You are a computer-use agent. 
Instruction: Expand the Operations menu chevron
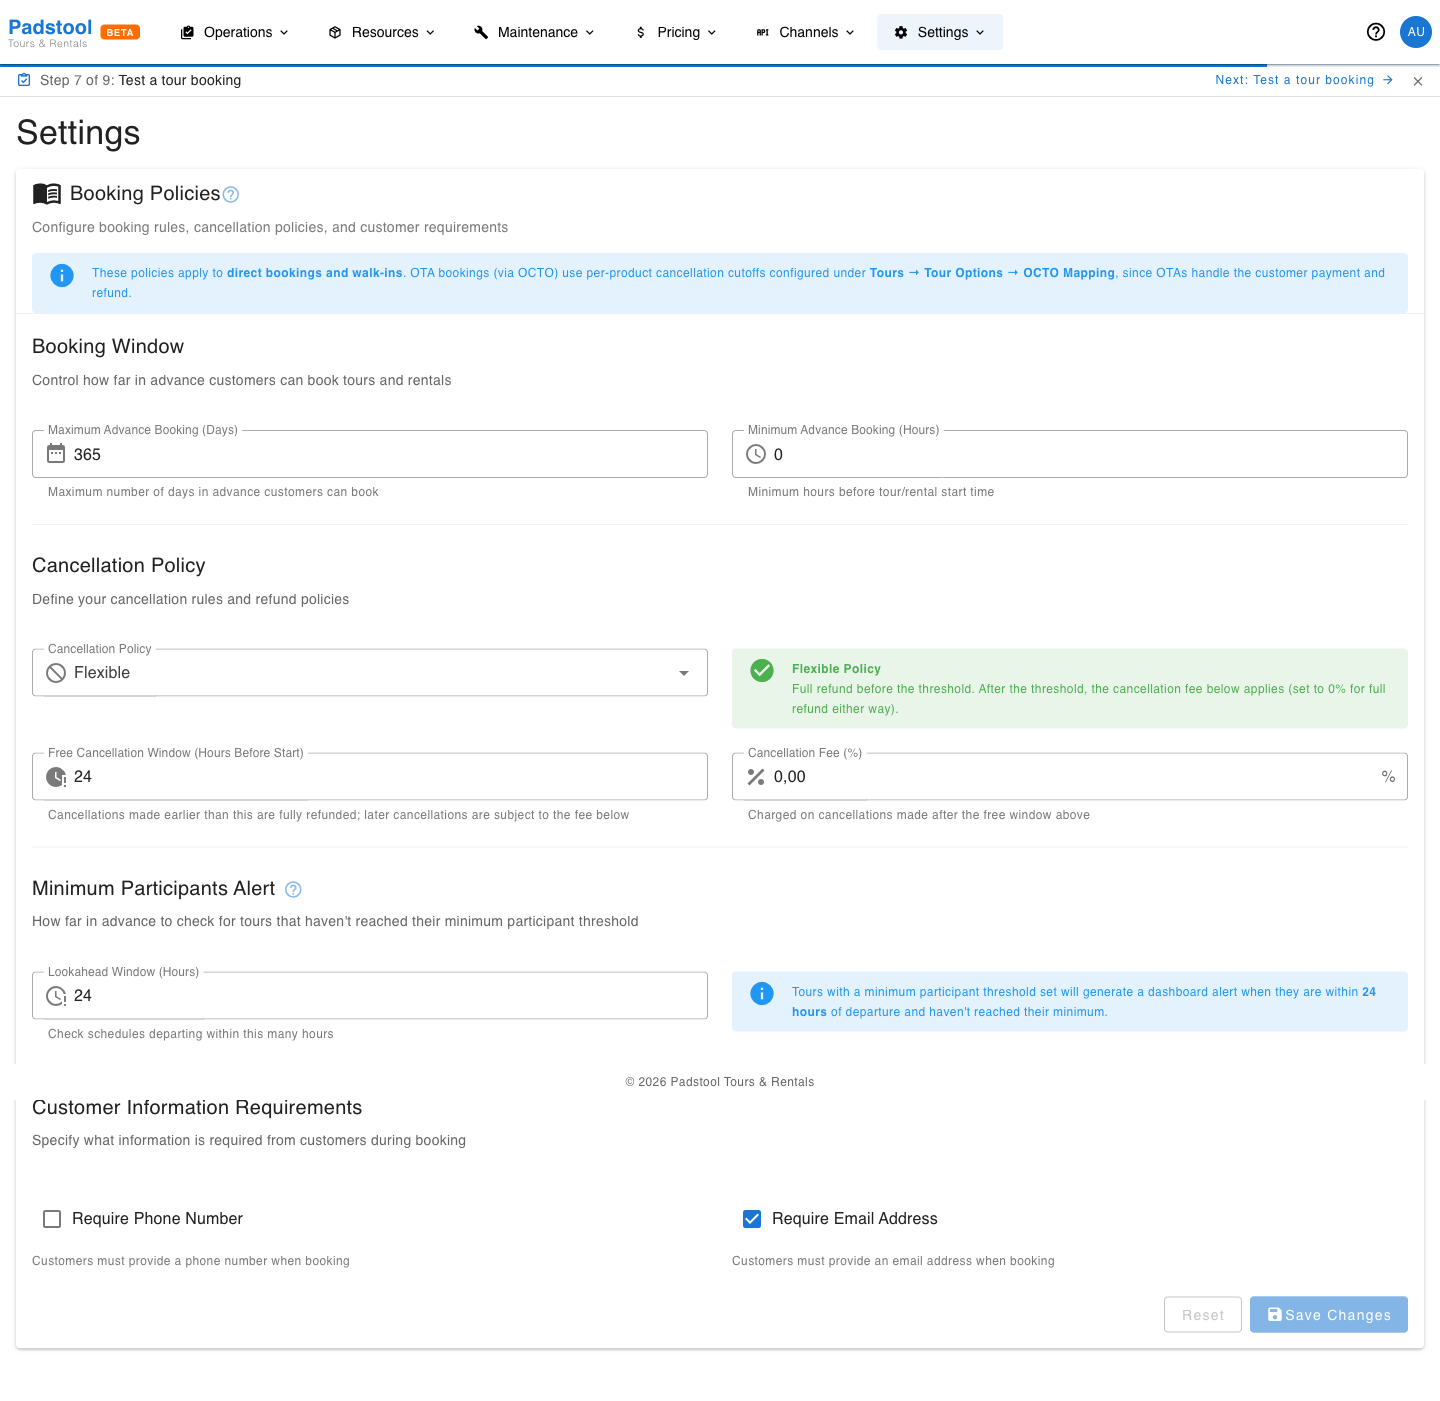click(x=284, y=32)
